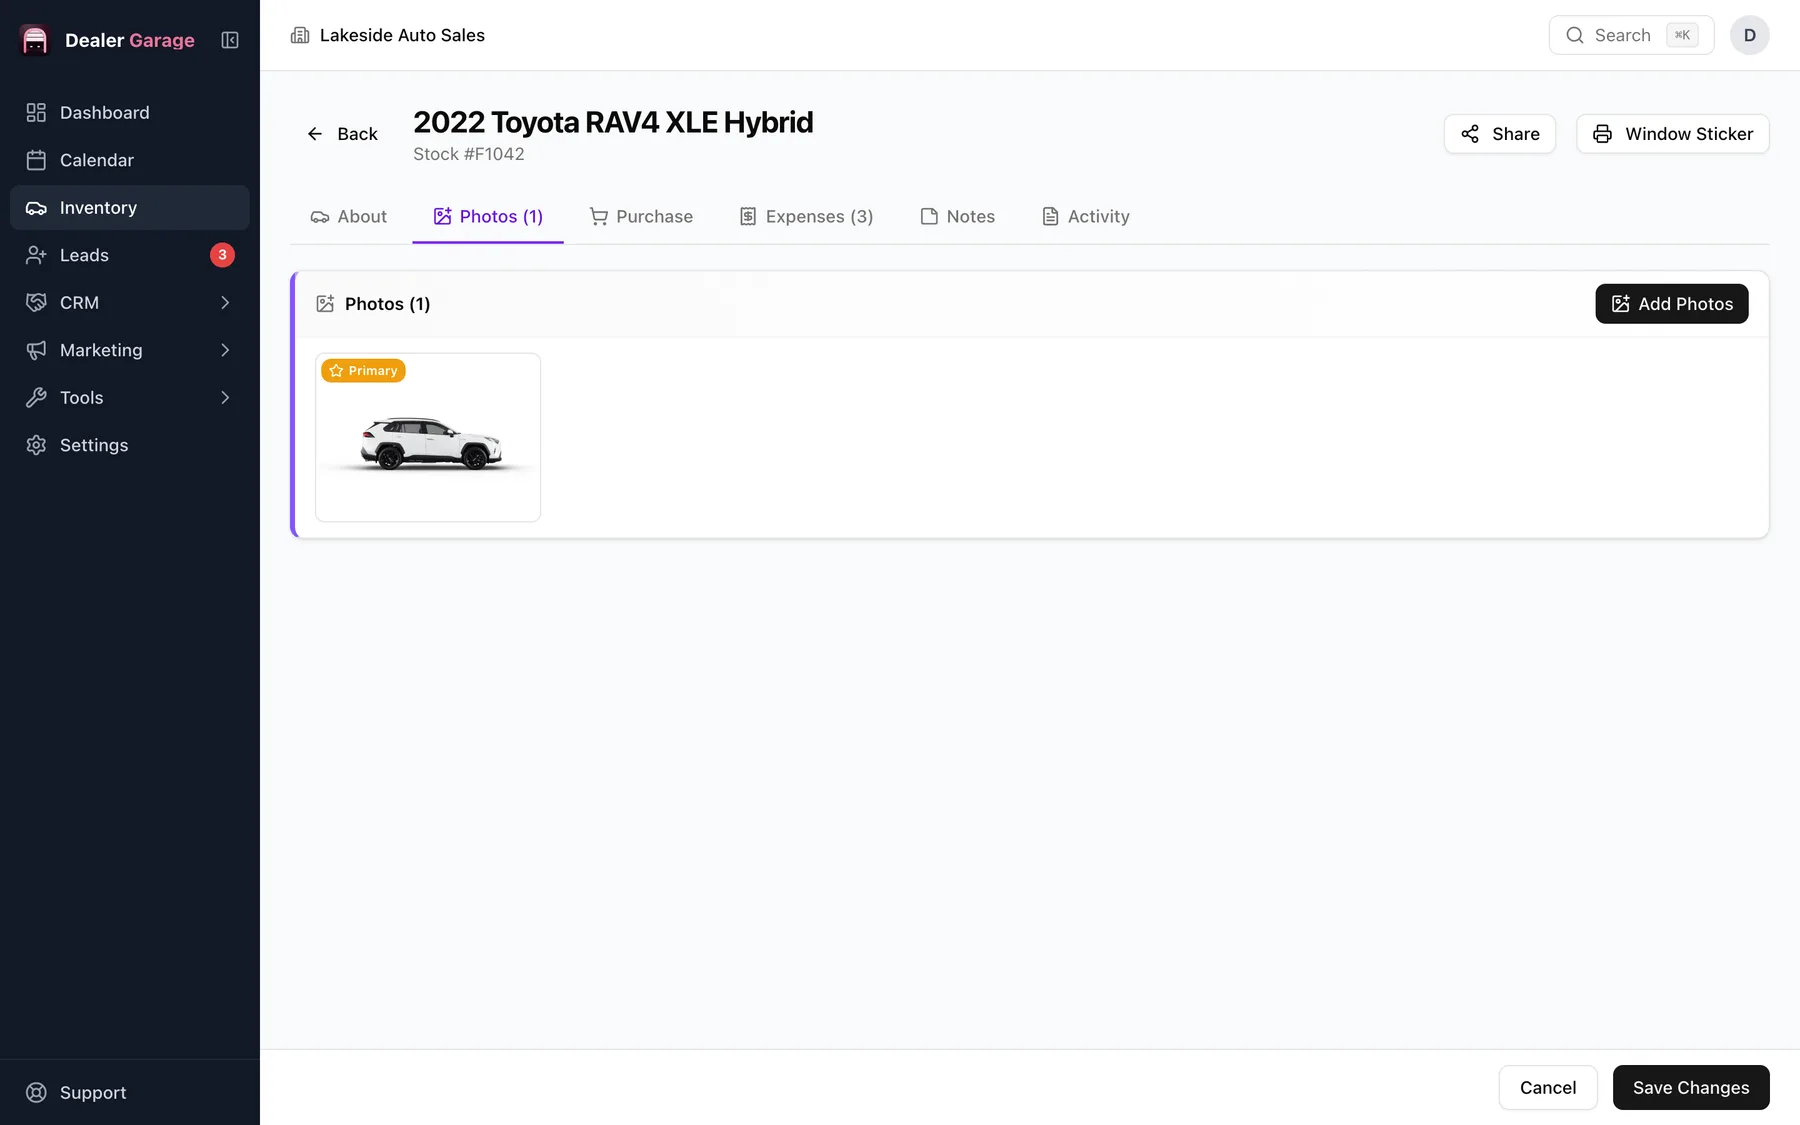1800x1125 pixels.
Task: Open the Settings gear item
Action: 130,445
